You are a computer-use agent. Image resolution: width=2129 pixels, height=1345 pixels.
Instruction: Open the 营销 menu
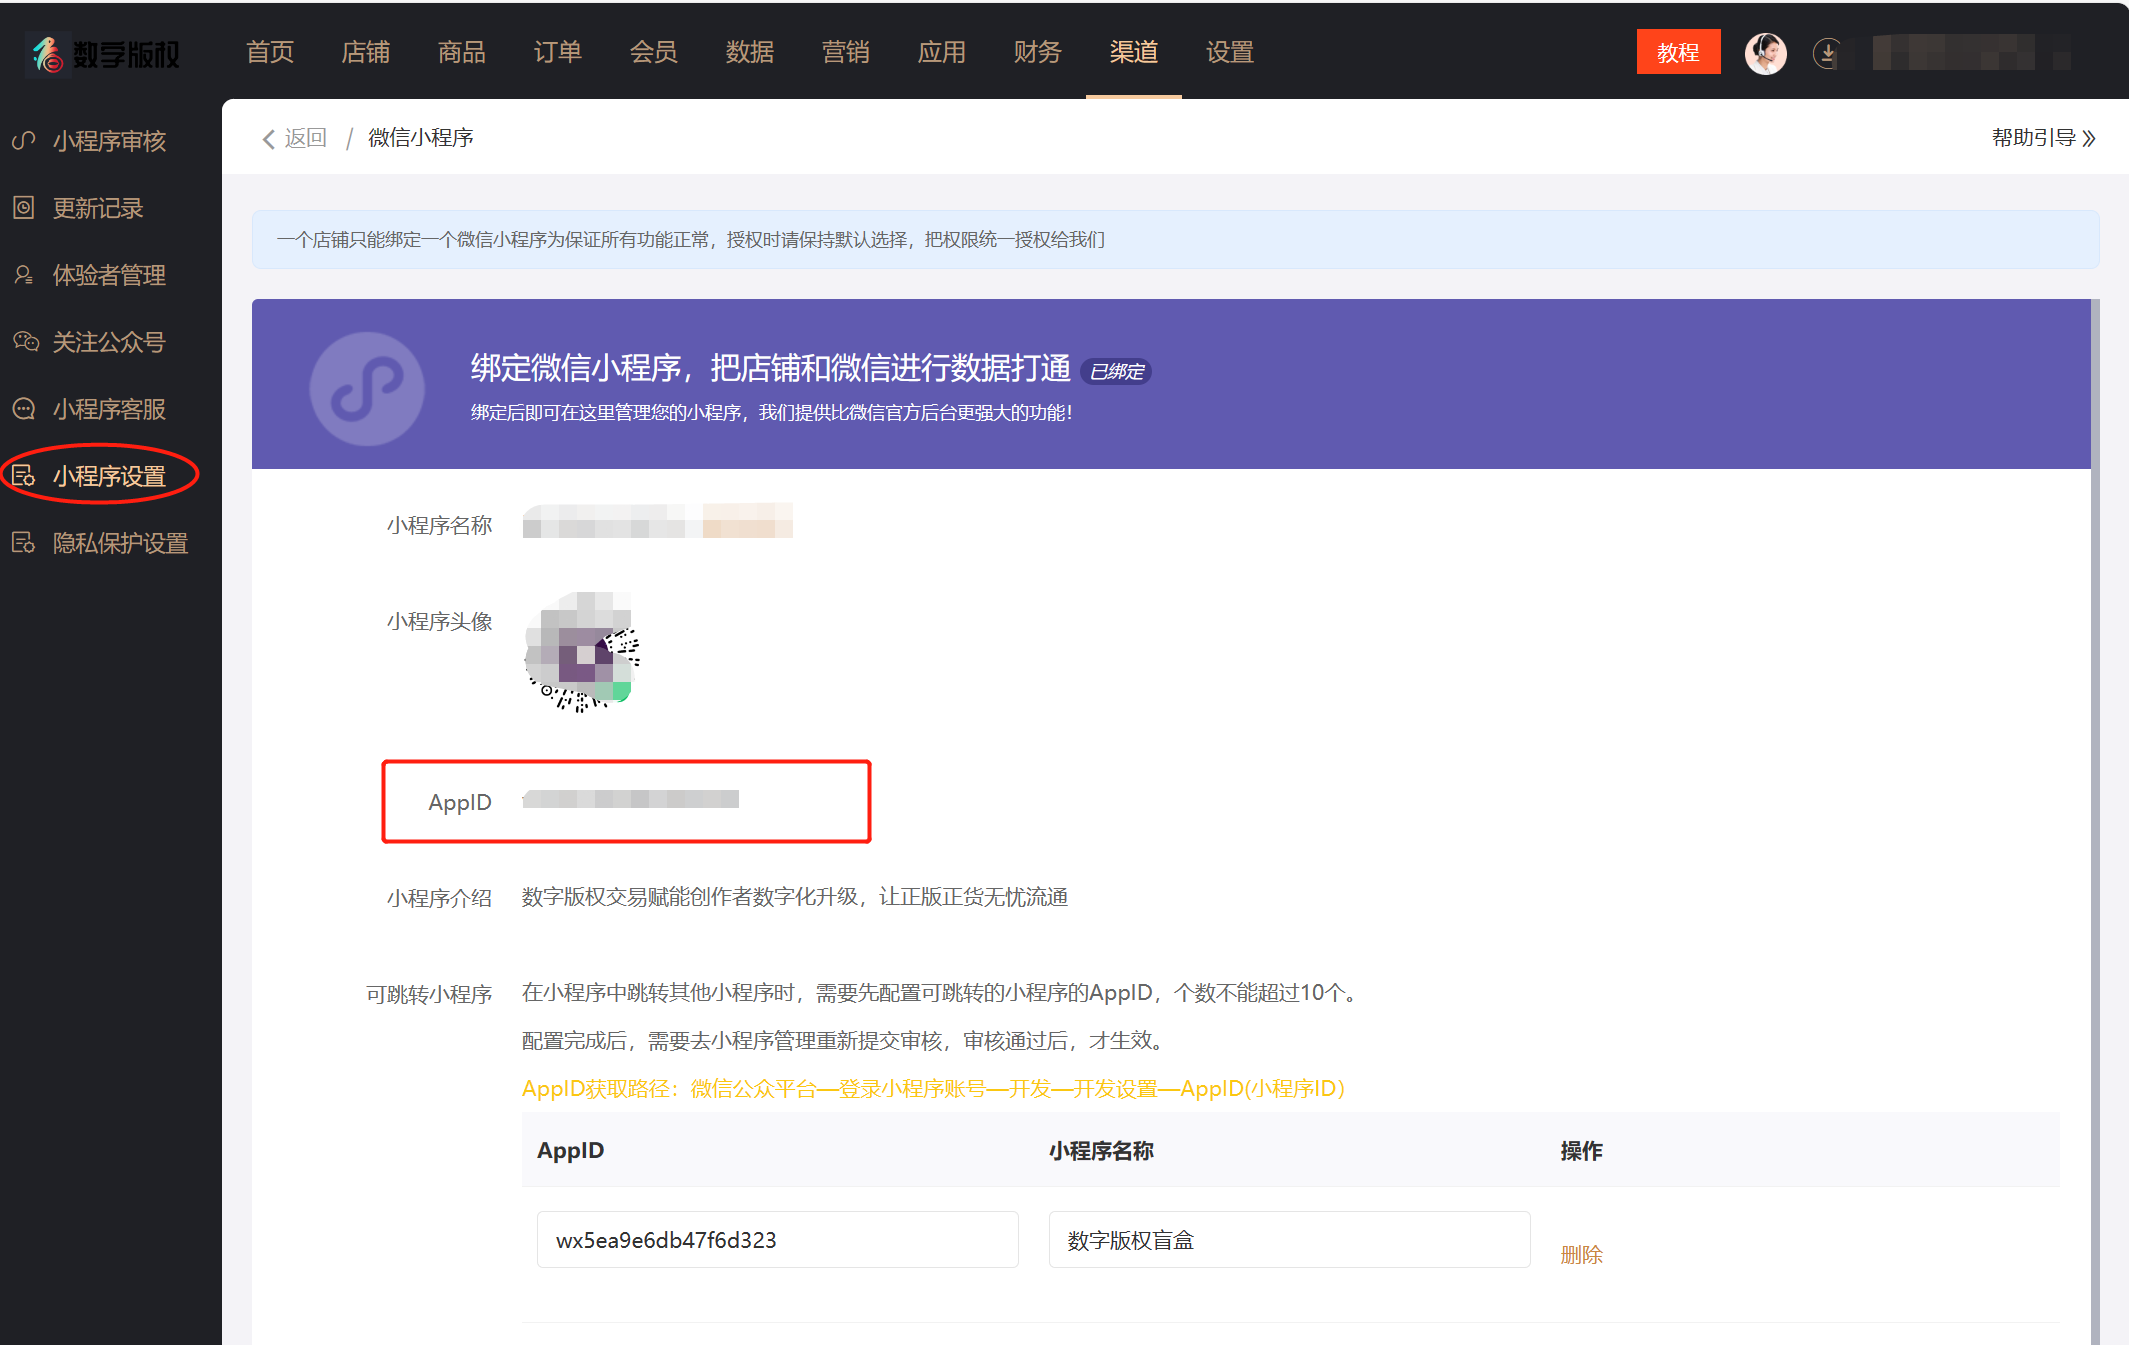coord(846,52)
